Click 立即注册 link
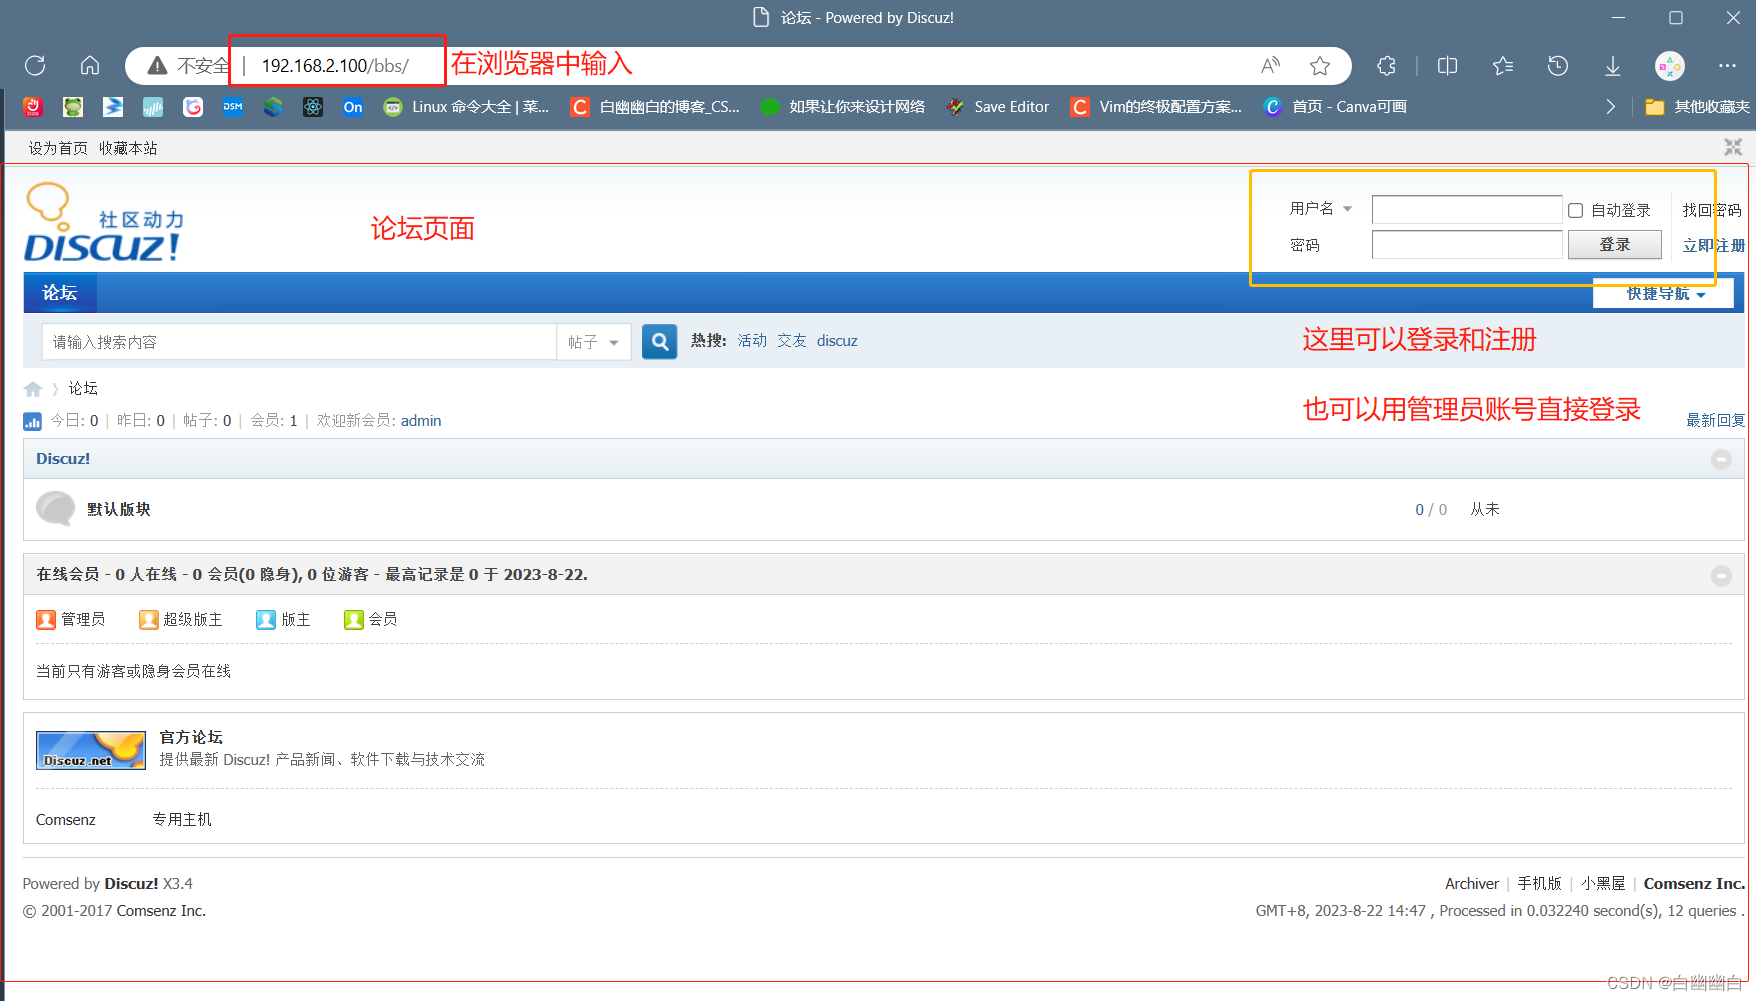This screenshot has width=1756, height=1001. (x=1713, y=245)
